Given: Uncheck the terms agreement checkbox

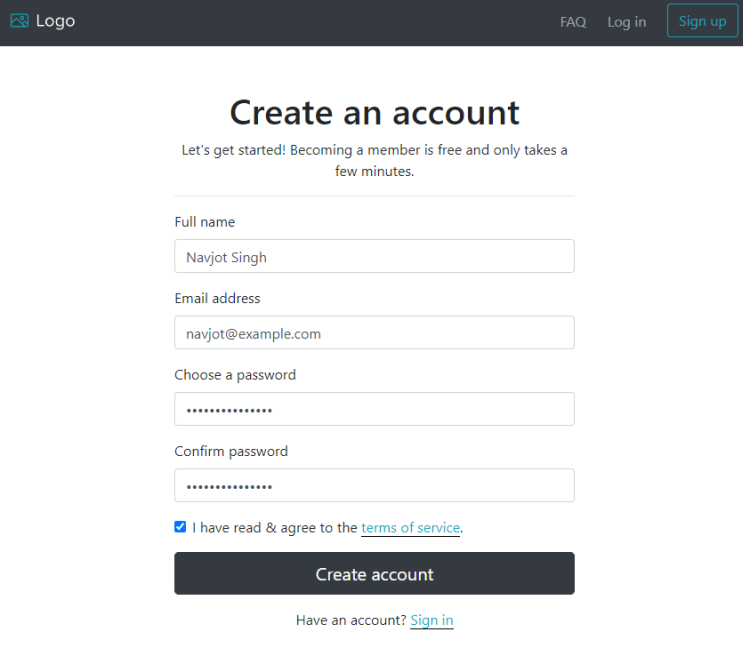Looking at the screenshot, I should point(180,527).
